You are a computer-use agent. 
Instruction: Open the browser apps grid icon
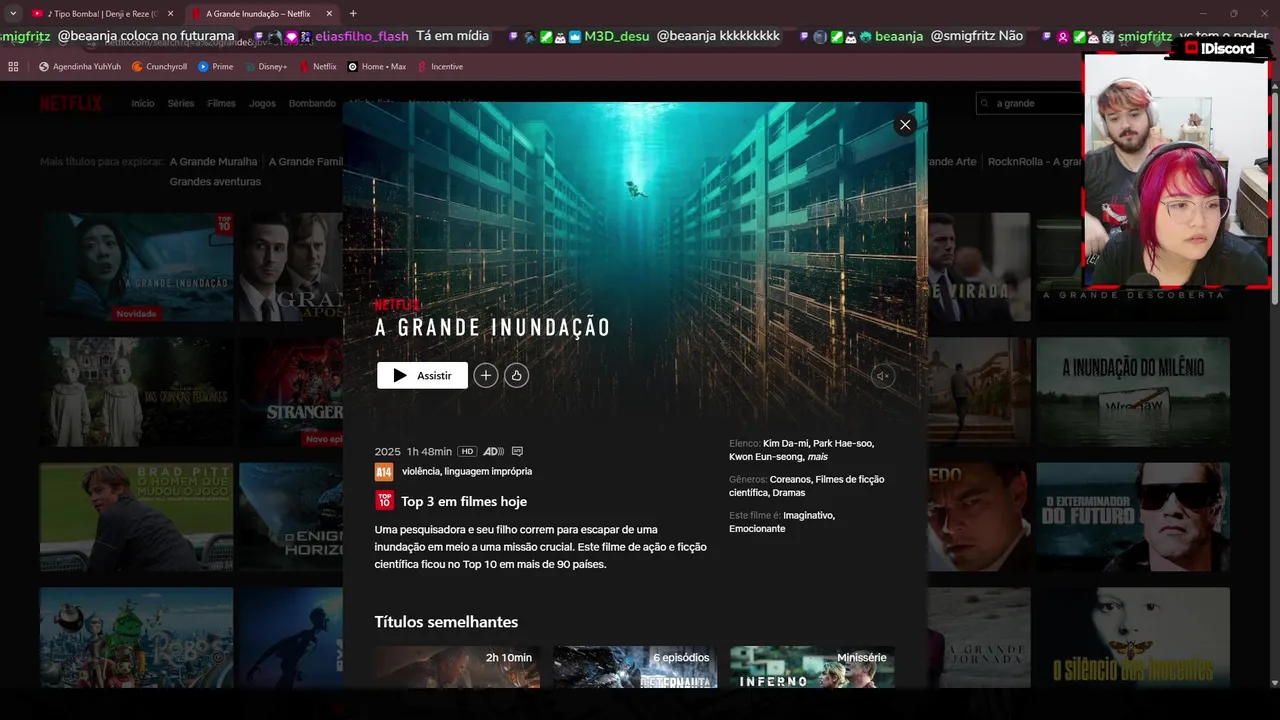[x=13, y=67]
